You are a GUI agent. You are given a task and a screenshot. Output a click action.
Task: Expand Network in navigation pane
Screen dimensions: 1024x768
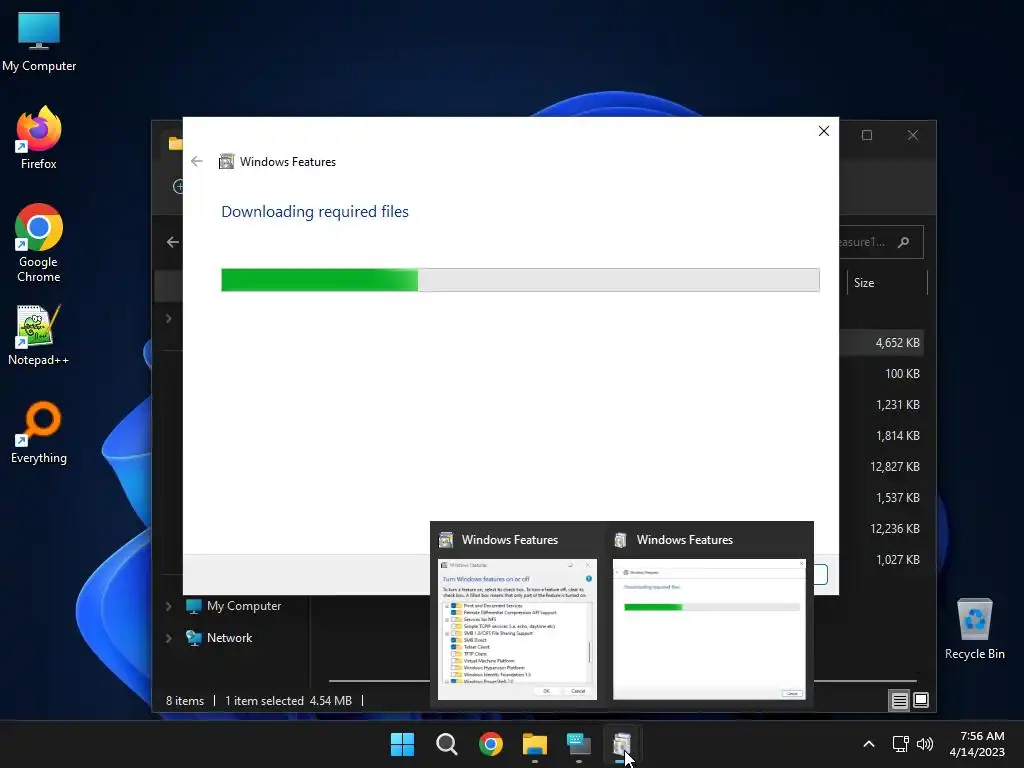(x=168, y=638)
